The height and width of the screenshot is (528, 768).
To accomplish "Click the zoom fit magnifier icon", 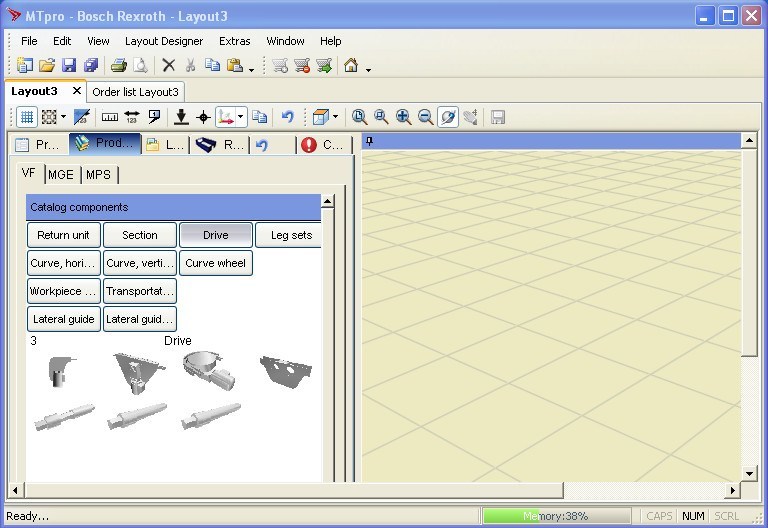I will tap(359, 117).
